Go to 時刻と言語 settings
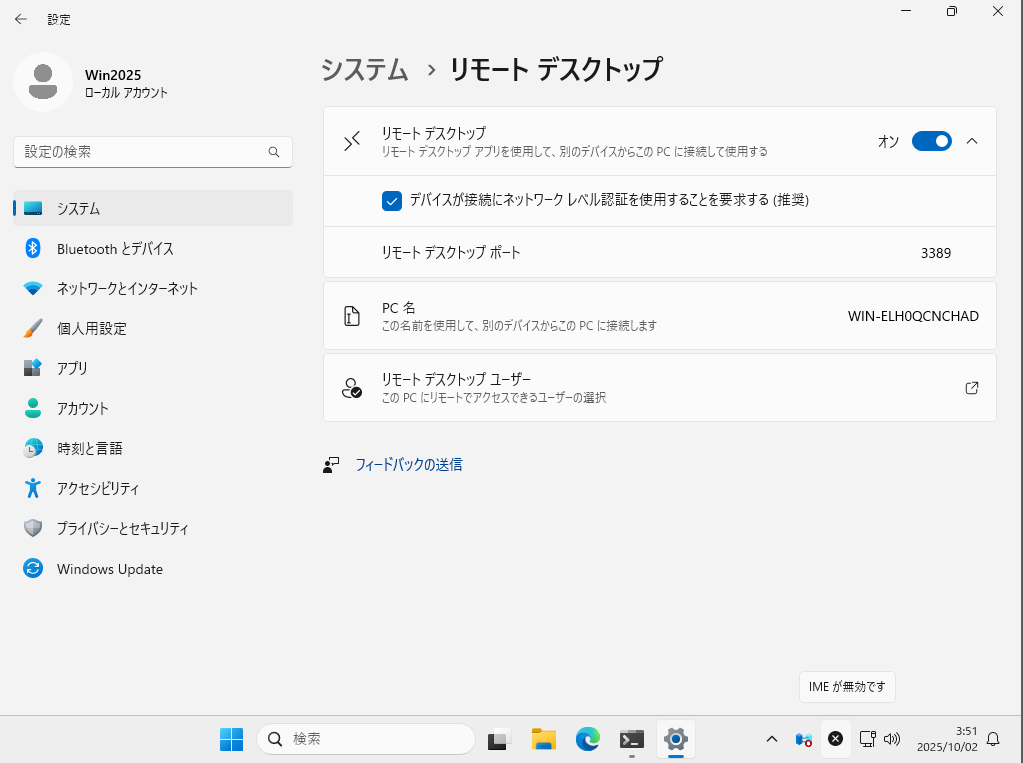Viewport: 1023px width, 763px height. (89, 448)
